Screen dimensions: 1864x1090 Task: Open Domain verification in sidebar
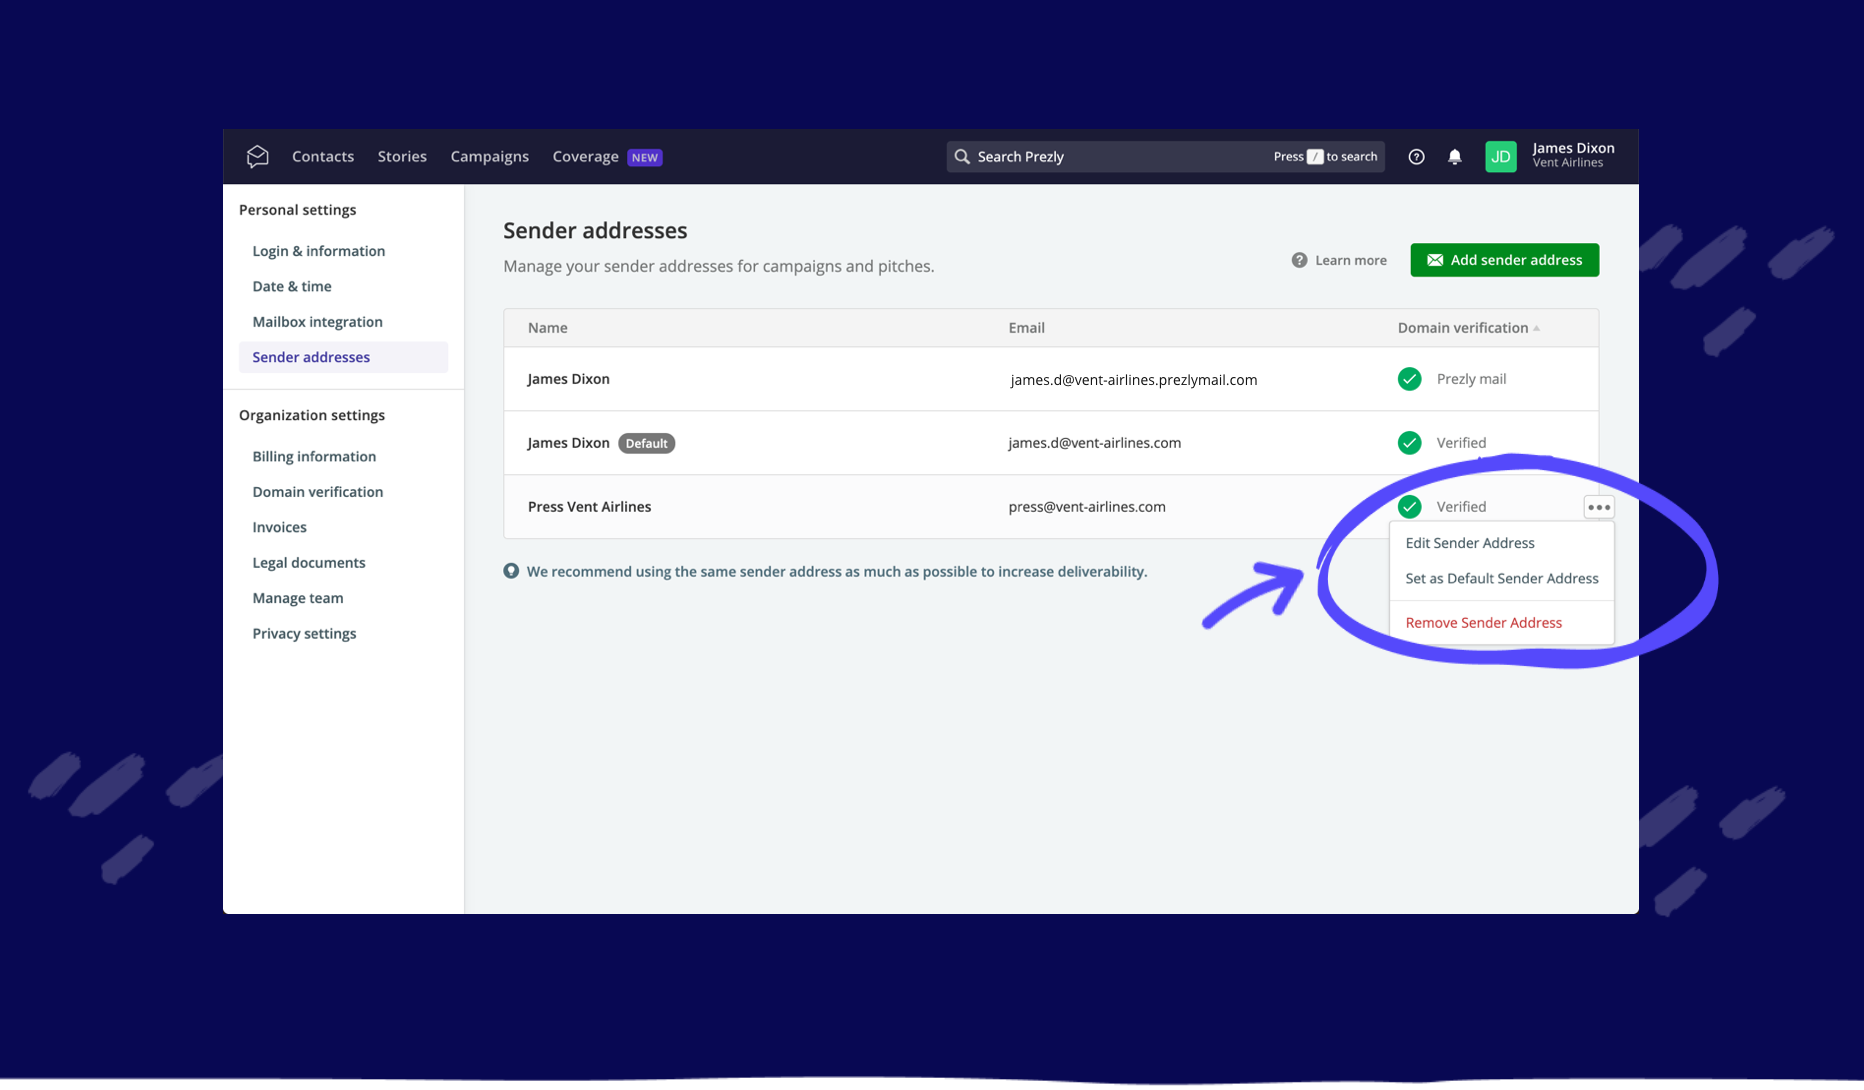[317, 492]
